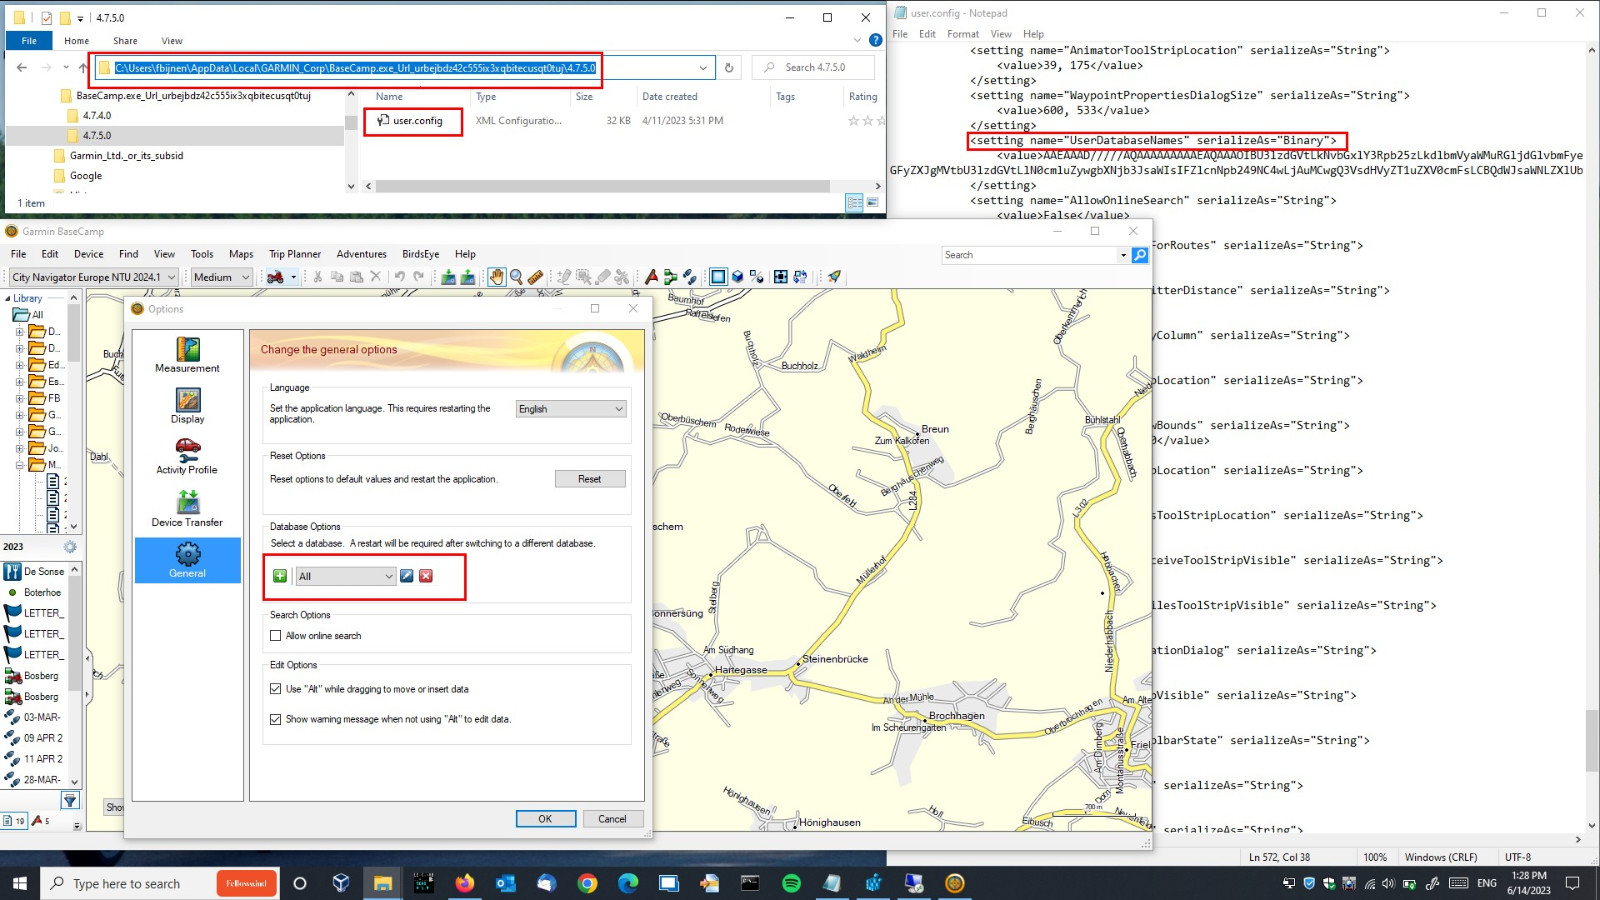Click the Search 4.7.5.0 field in Explorer
1600x900 pixels.
813,68
